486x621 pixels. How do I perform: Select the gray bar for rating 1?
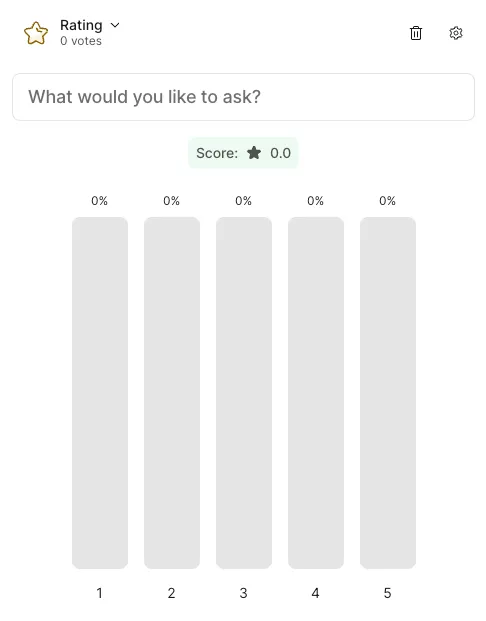point(100,393)
